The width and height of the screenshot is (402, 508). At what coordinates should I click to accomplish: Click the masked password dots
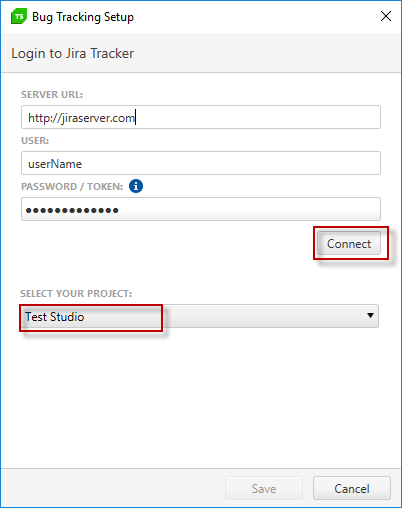[72, 210]
